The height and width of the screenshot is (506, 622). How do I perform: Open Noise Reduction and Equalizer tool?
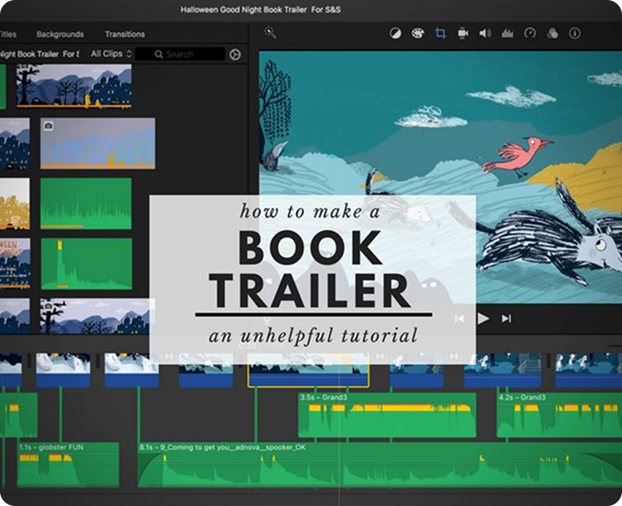tap(507, 33)
